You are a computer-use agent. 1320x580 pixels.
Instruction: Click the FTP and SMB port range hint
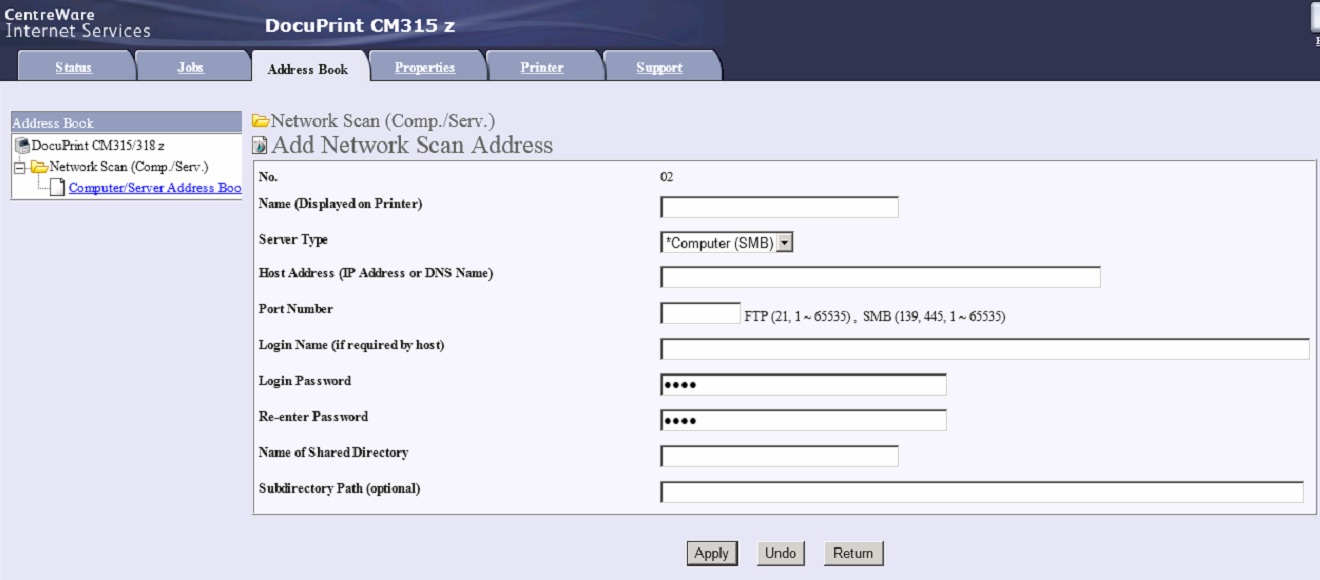(x=875, y=316)
